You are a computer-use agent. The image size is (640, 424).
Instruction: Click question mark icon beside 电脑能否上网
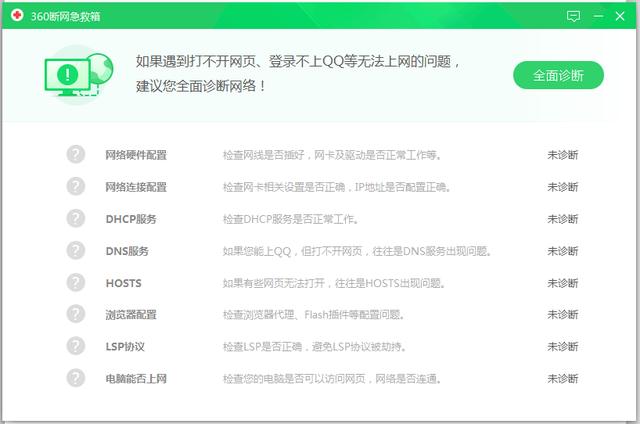(76, 378)
